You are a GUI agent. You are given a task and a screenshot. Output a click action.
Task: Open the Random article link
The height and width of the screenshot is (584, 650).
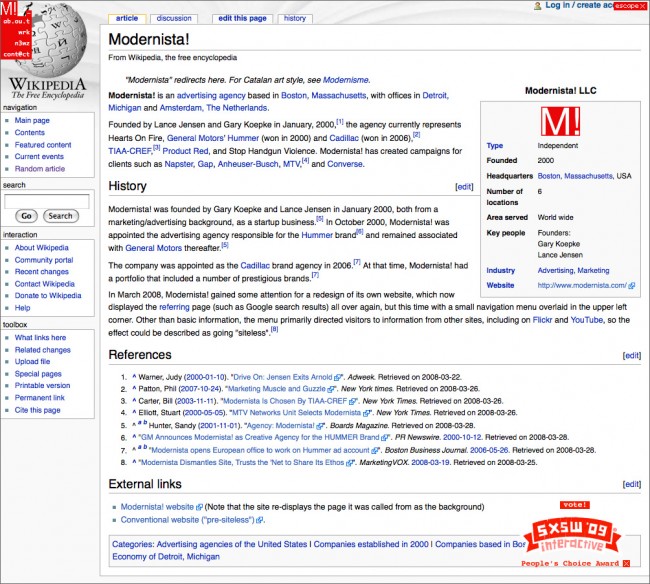pos(40,169)
